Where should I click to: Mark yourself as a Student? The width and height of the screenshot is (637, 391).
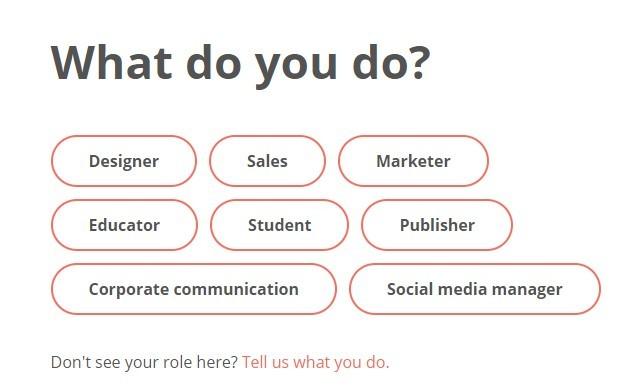coord(280,225)
